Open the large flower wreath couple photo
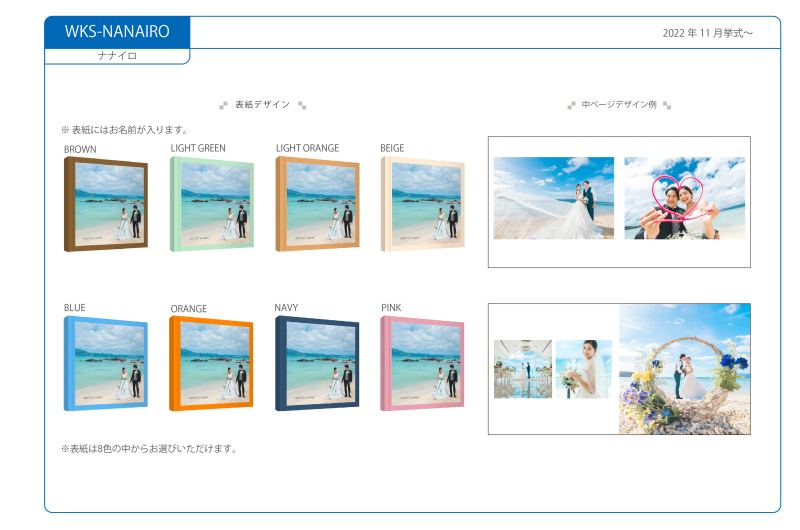The height and width of the screenshot is (530, 800). pyautogui.click(x=685, y=369)
